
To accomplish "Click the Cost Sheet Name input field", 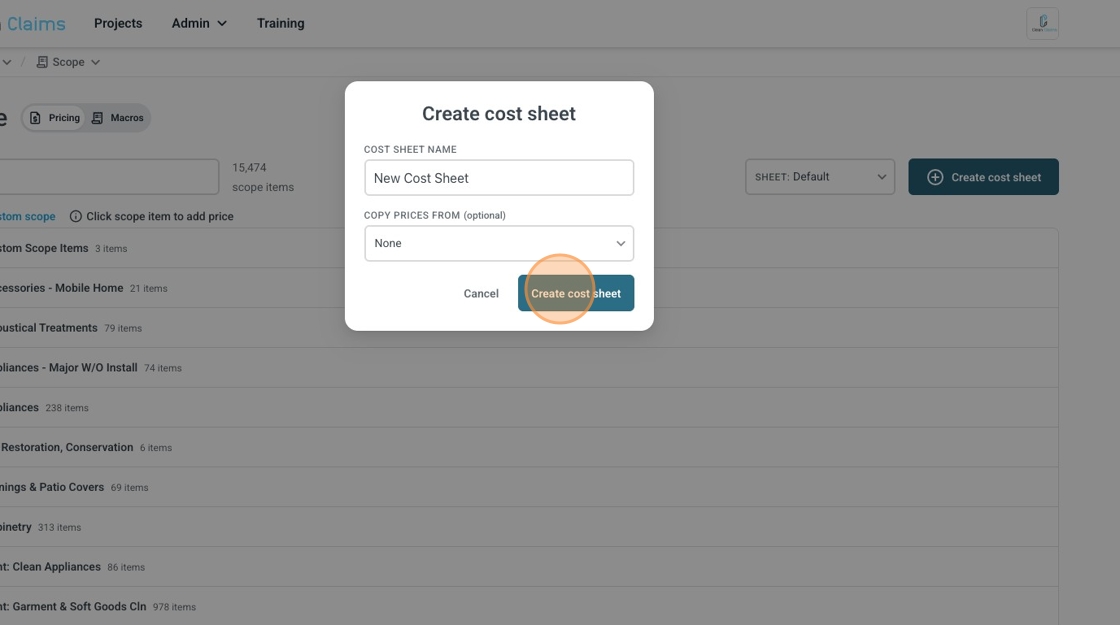I will (498, 178).
